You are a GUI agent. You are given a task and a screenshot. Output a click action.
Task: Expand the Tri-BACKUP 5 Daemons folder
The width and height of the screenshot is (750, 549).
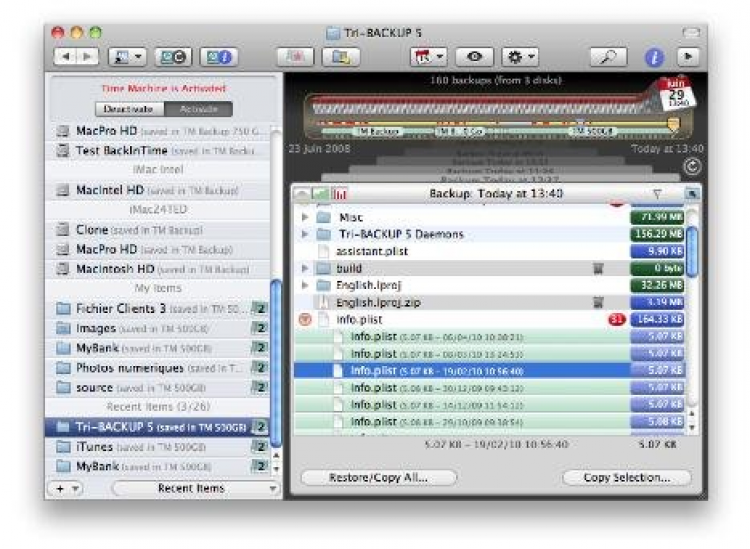pyautogui.click(x=305, y=234)
